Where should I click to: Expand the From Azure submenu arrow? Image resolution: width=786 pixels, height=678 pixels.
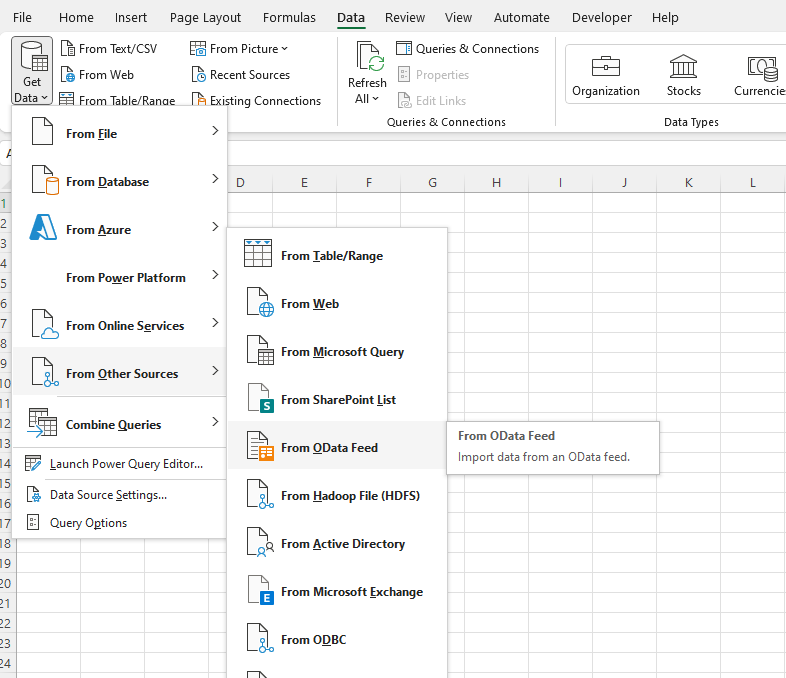[x=215, y=227]
